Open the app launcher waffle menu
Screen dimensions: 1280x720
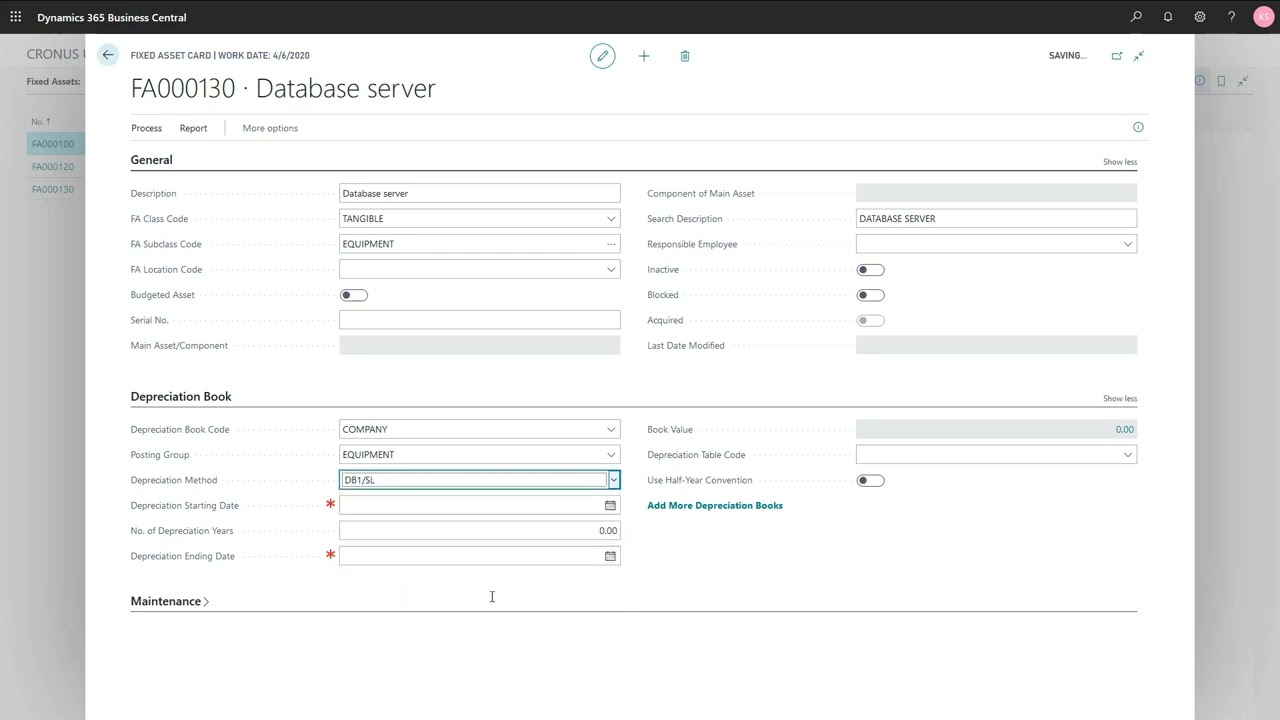point(15,17)
